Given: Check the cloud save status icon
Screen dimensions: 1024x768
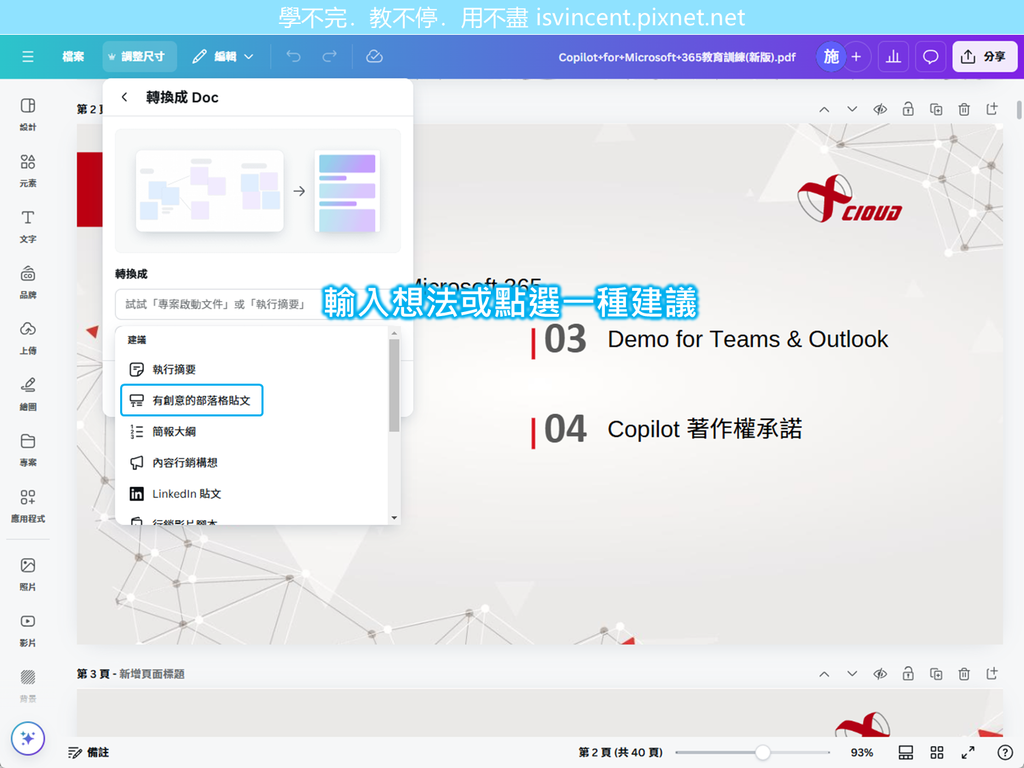Looking at the screenshot, I should click(x=374, y=57).
